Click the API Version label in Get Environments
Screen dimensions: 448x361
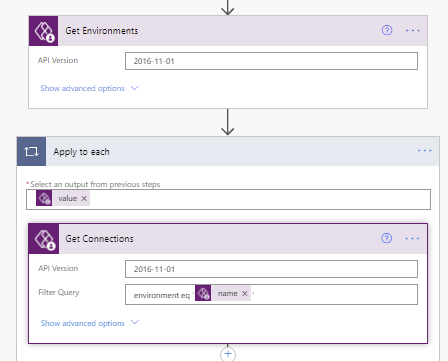(x=58, y=60)
